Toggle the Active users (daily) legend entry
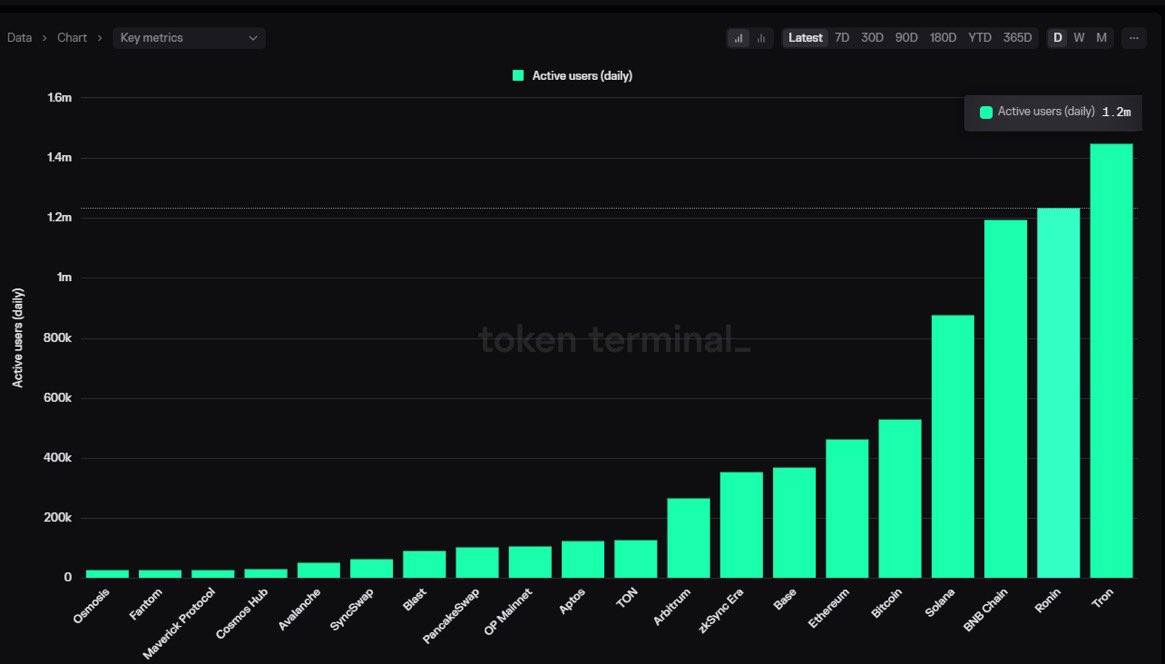The image size is (1165, 664). coord(573,76)
